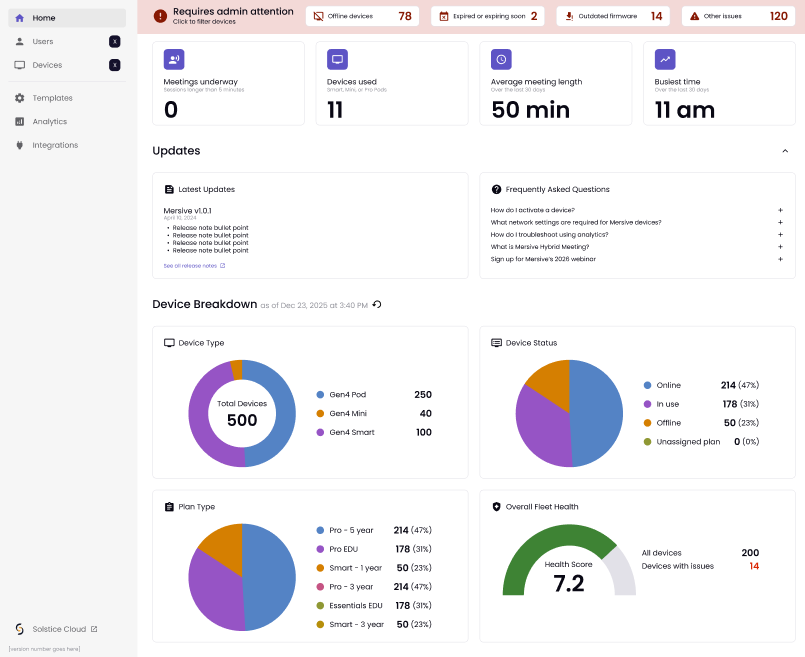This screenshot has width=805, height=657.
Task: Click the Pro - 5 year legend entry
Action: point(374,530)
